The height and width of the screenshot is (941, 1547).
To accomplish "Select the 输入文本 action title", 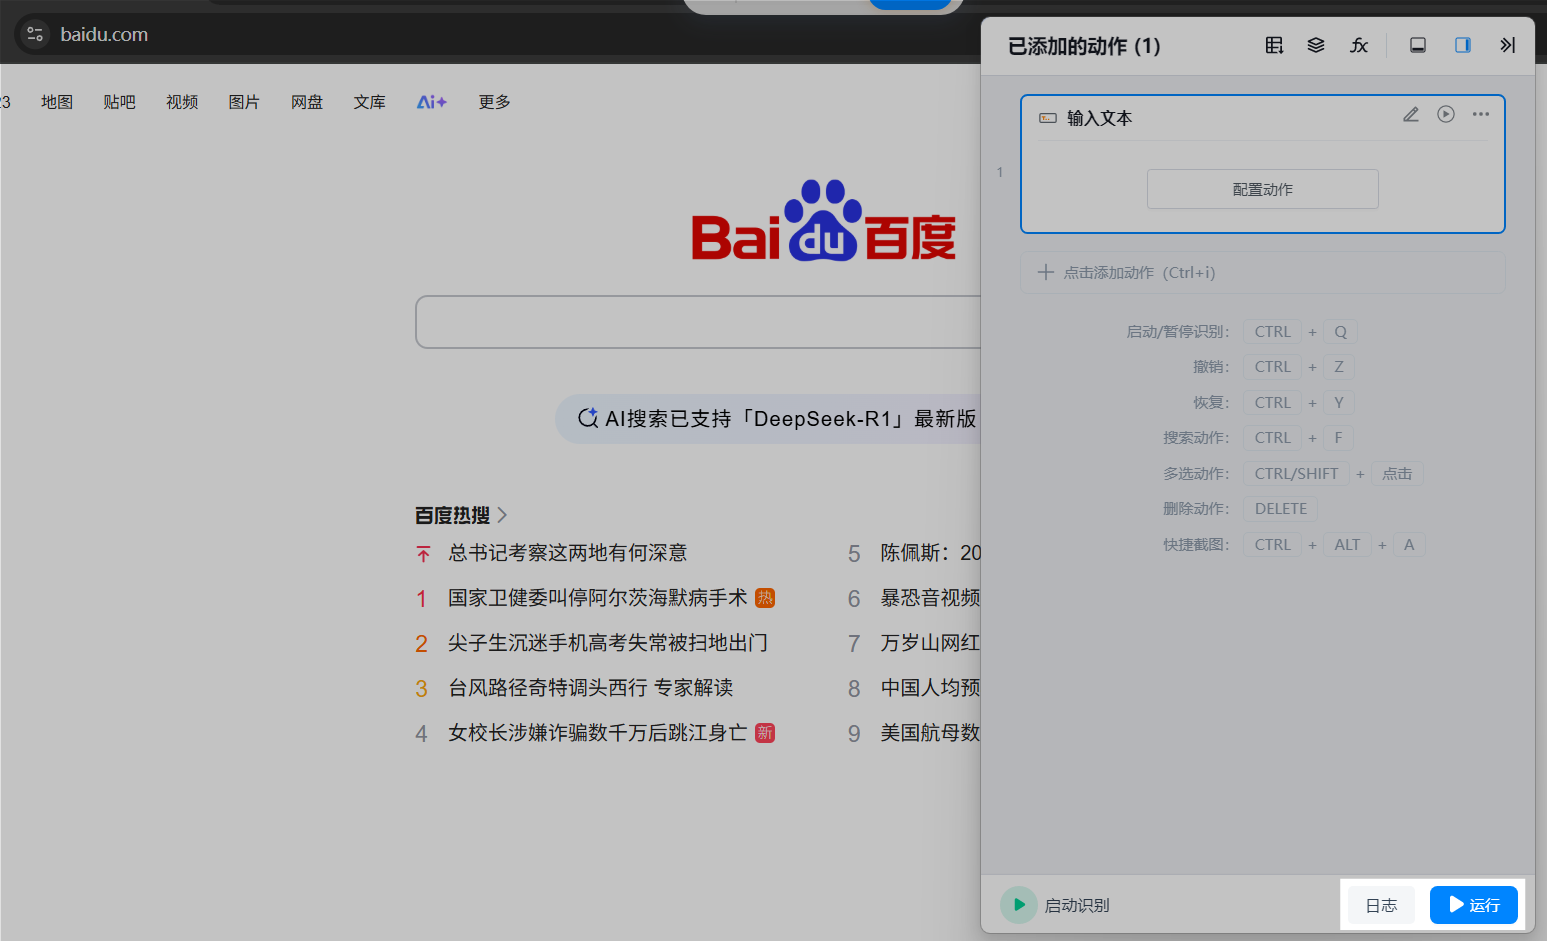I will [x=1099, y=118].
